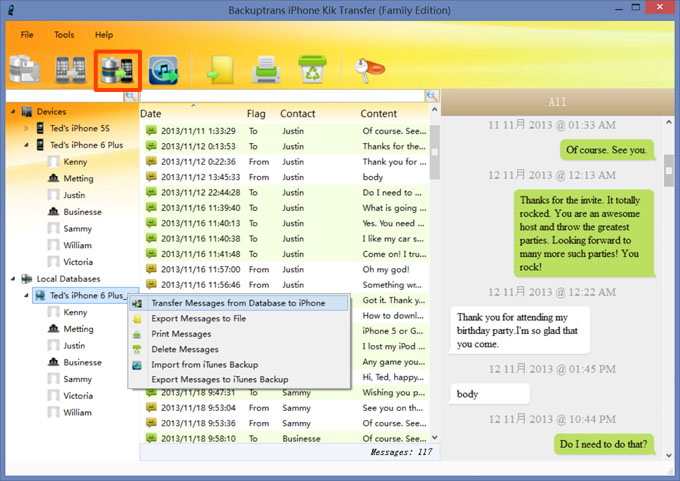680x481 pixels.
Task: Collapse the Local Databases node
Action: [x=13, y=278]
